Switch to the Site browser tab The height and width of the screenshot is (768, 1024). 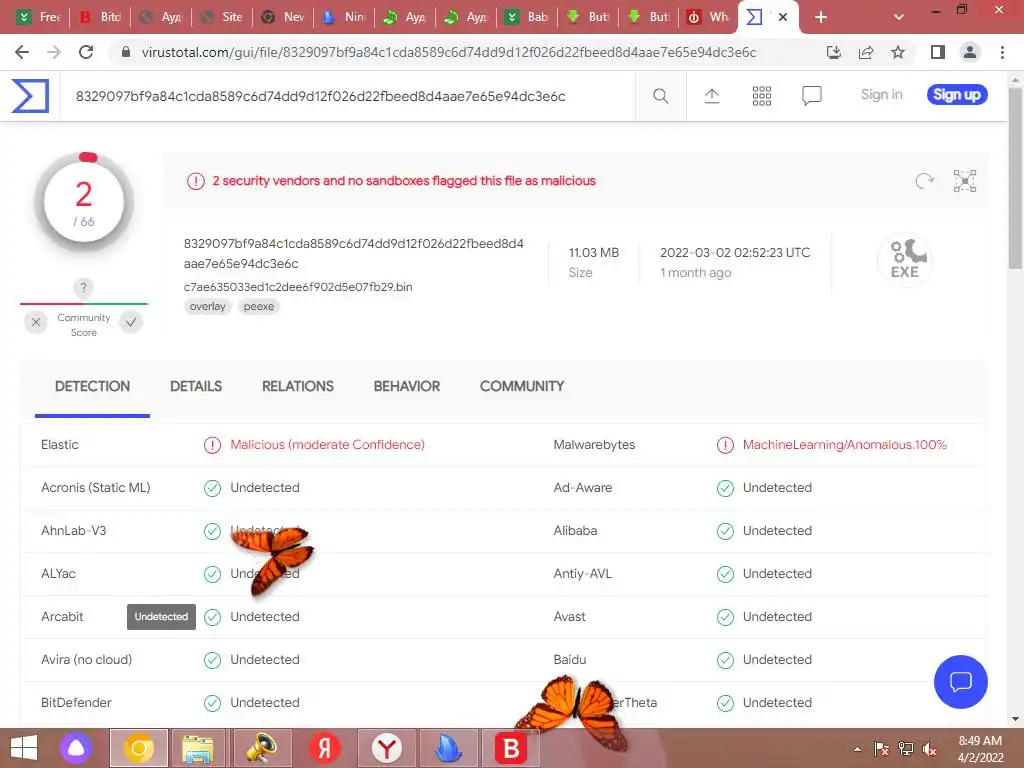[x=222, y=17]
